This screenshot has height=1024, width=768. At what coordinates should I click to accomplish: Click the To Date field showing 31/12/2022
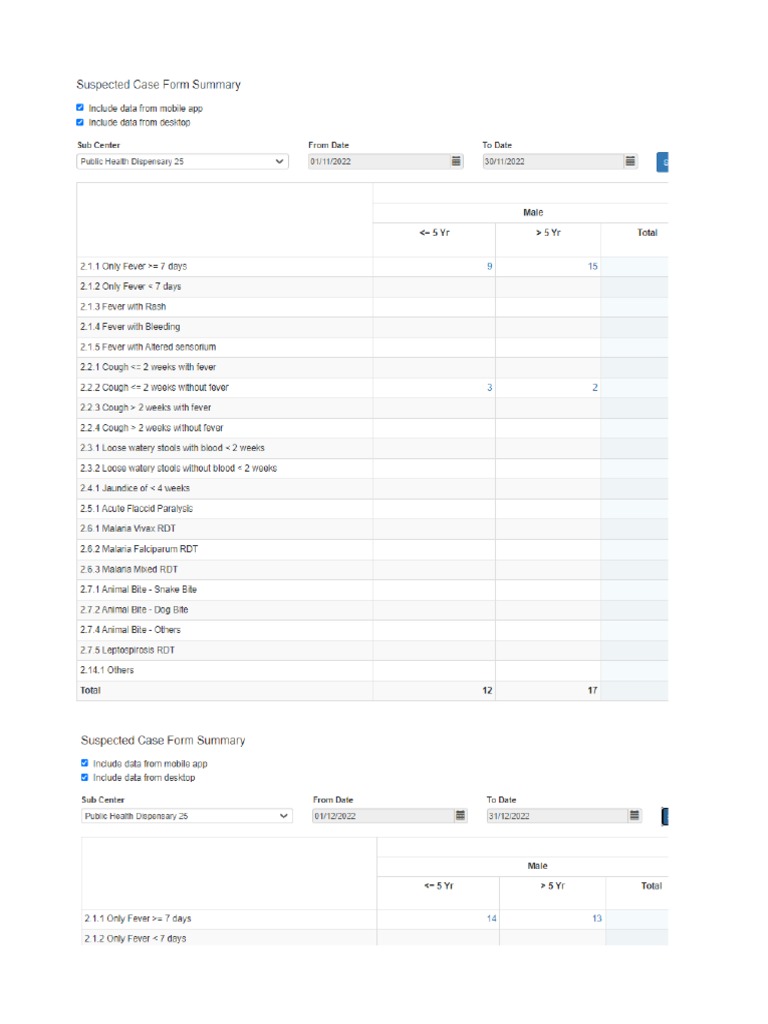tap(556, 816)
